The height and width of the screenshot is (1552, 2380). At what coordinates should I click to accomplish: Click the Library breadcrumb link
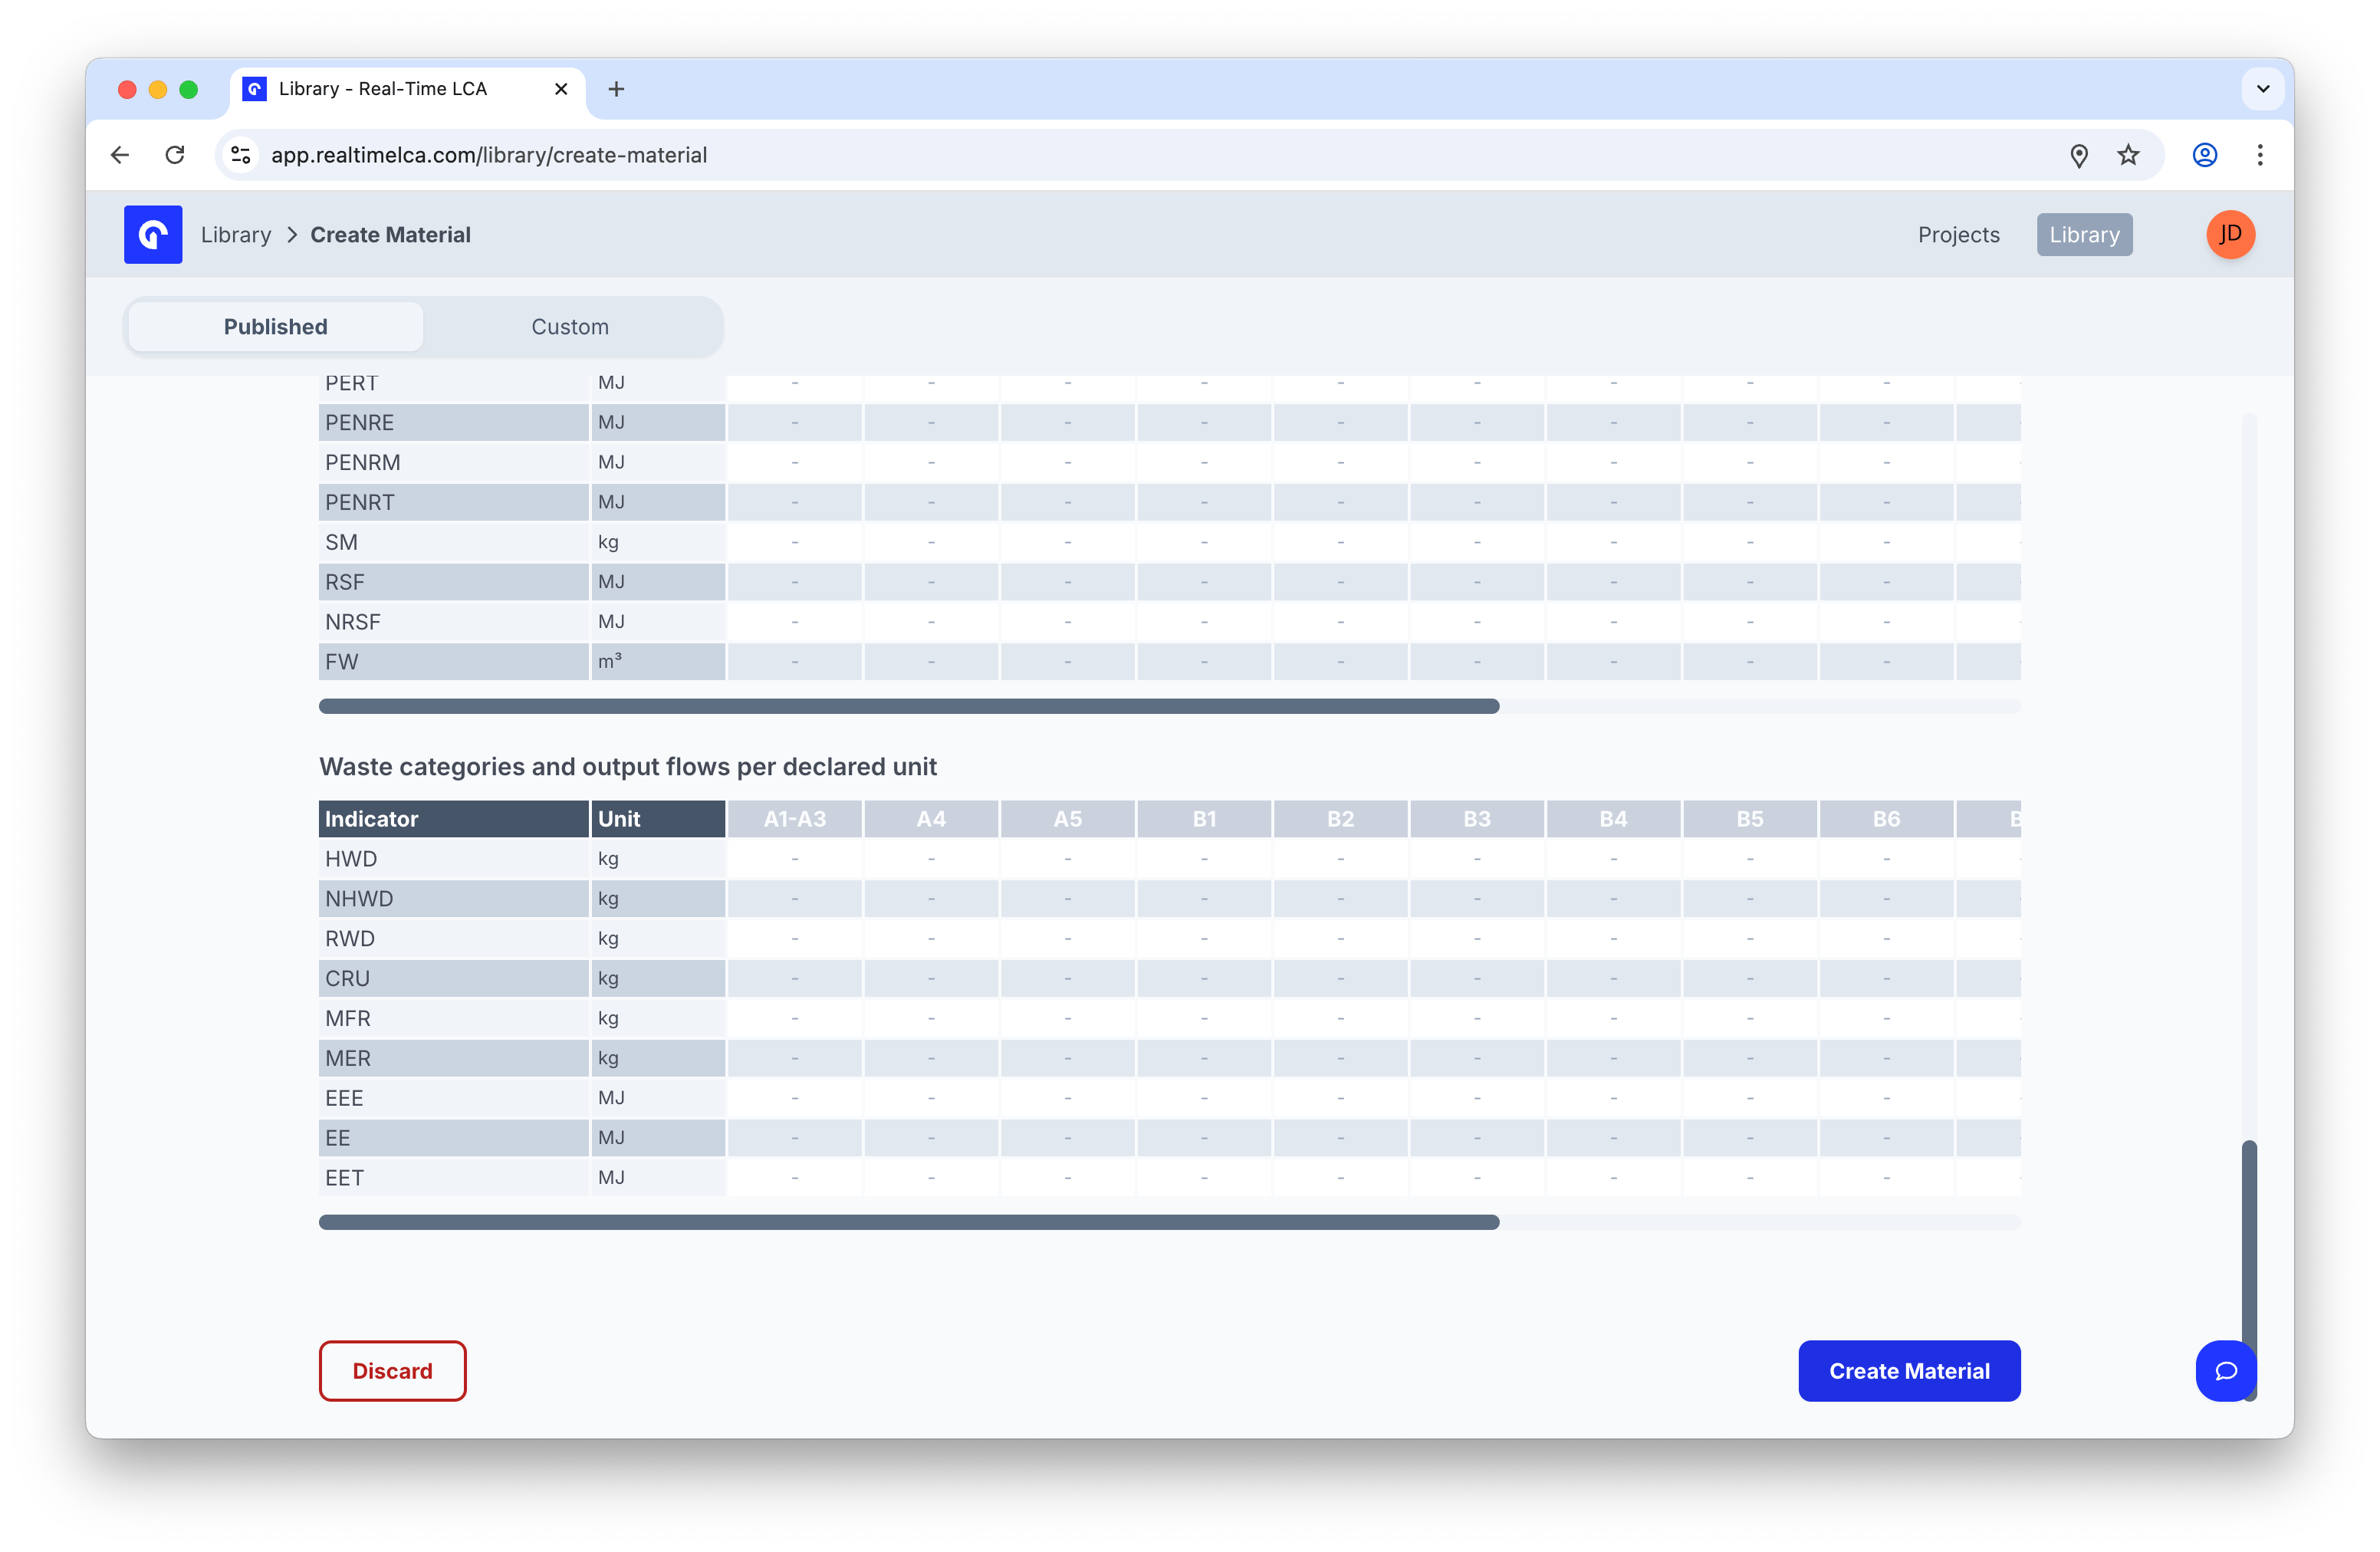[x=236, y=235]
